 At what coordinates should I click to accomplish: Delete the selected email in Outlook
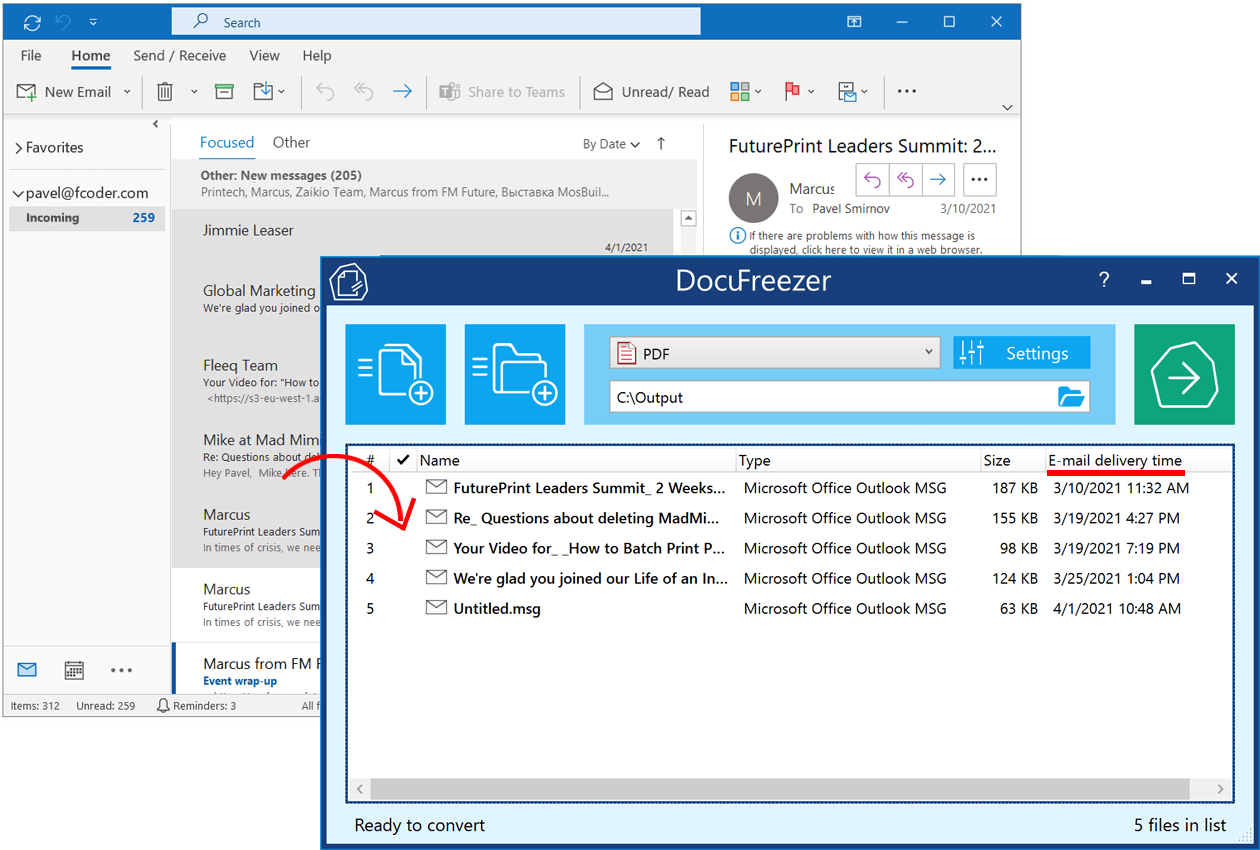[163, 91]
